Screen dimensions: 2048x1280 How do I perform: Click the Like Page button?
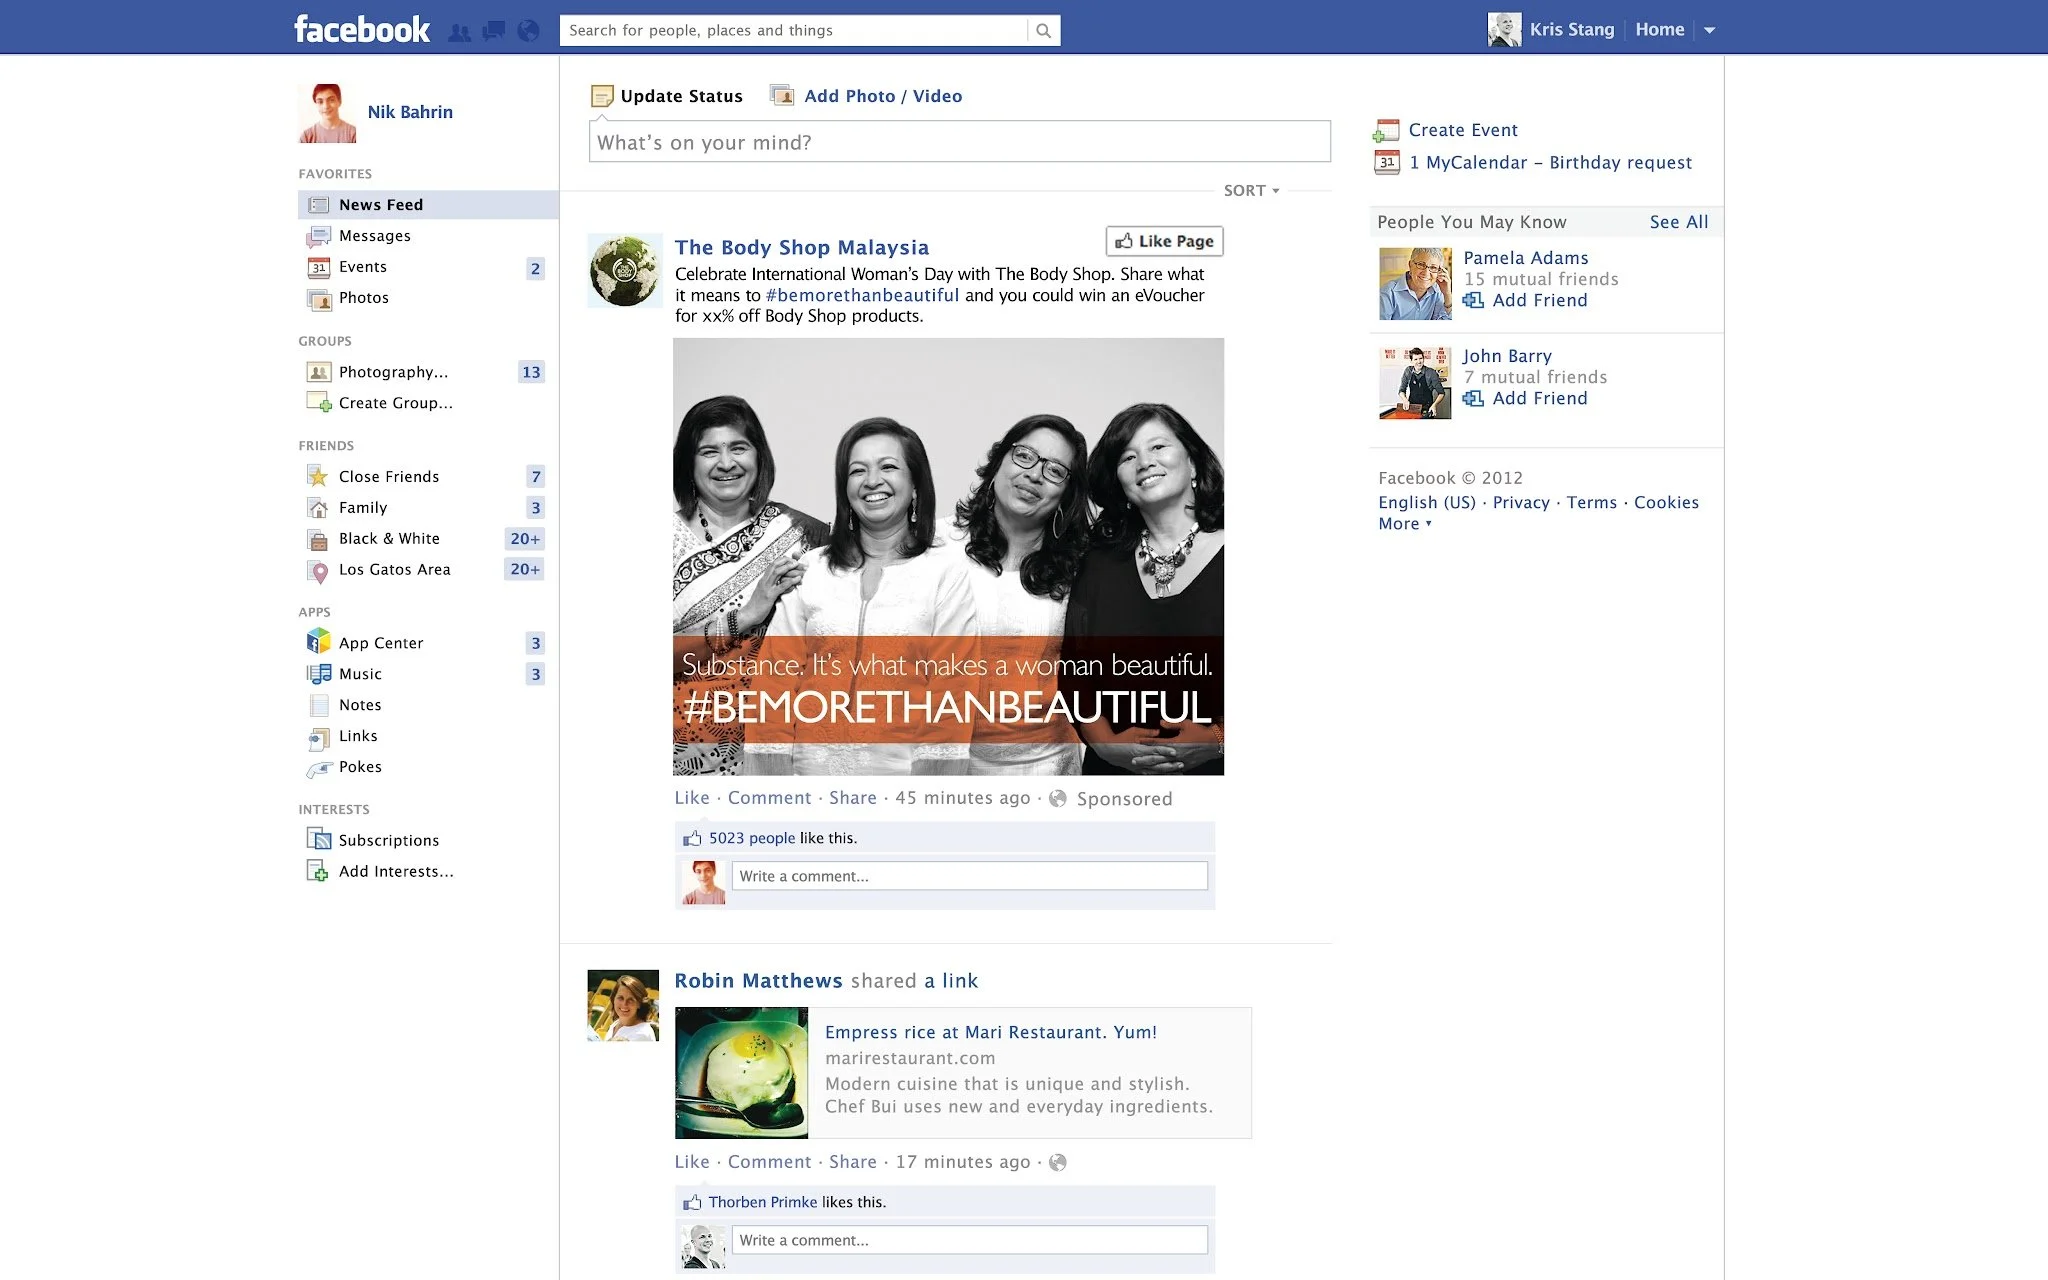1165,241
